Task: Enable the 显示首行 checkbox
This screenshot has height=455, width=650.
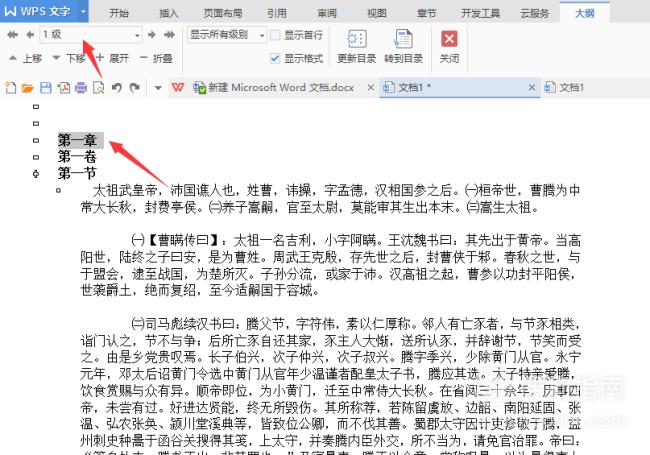Action: pyautogui.click(x=274, y=35)
